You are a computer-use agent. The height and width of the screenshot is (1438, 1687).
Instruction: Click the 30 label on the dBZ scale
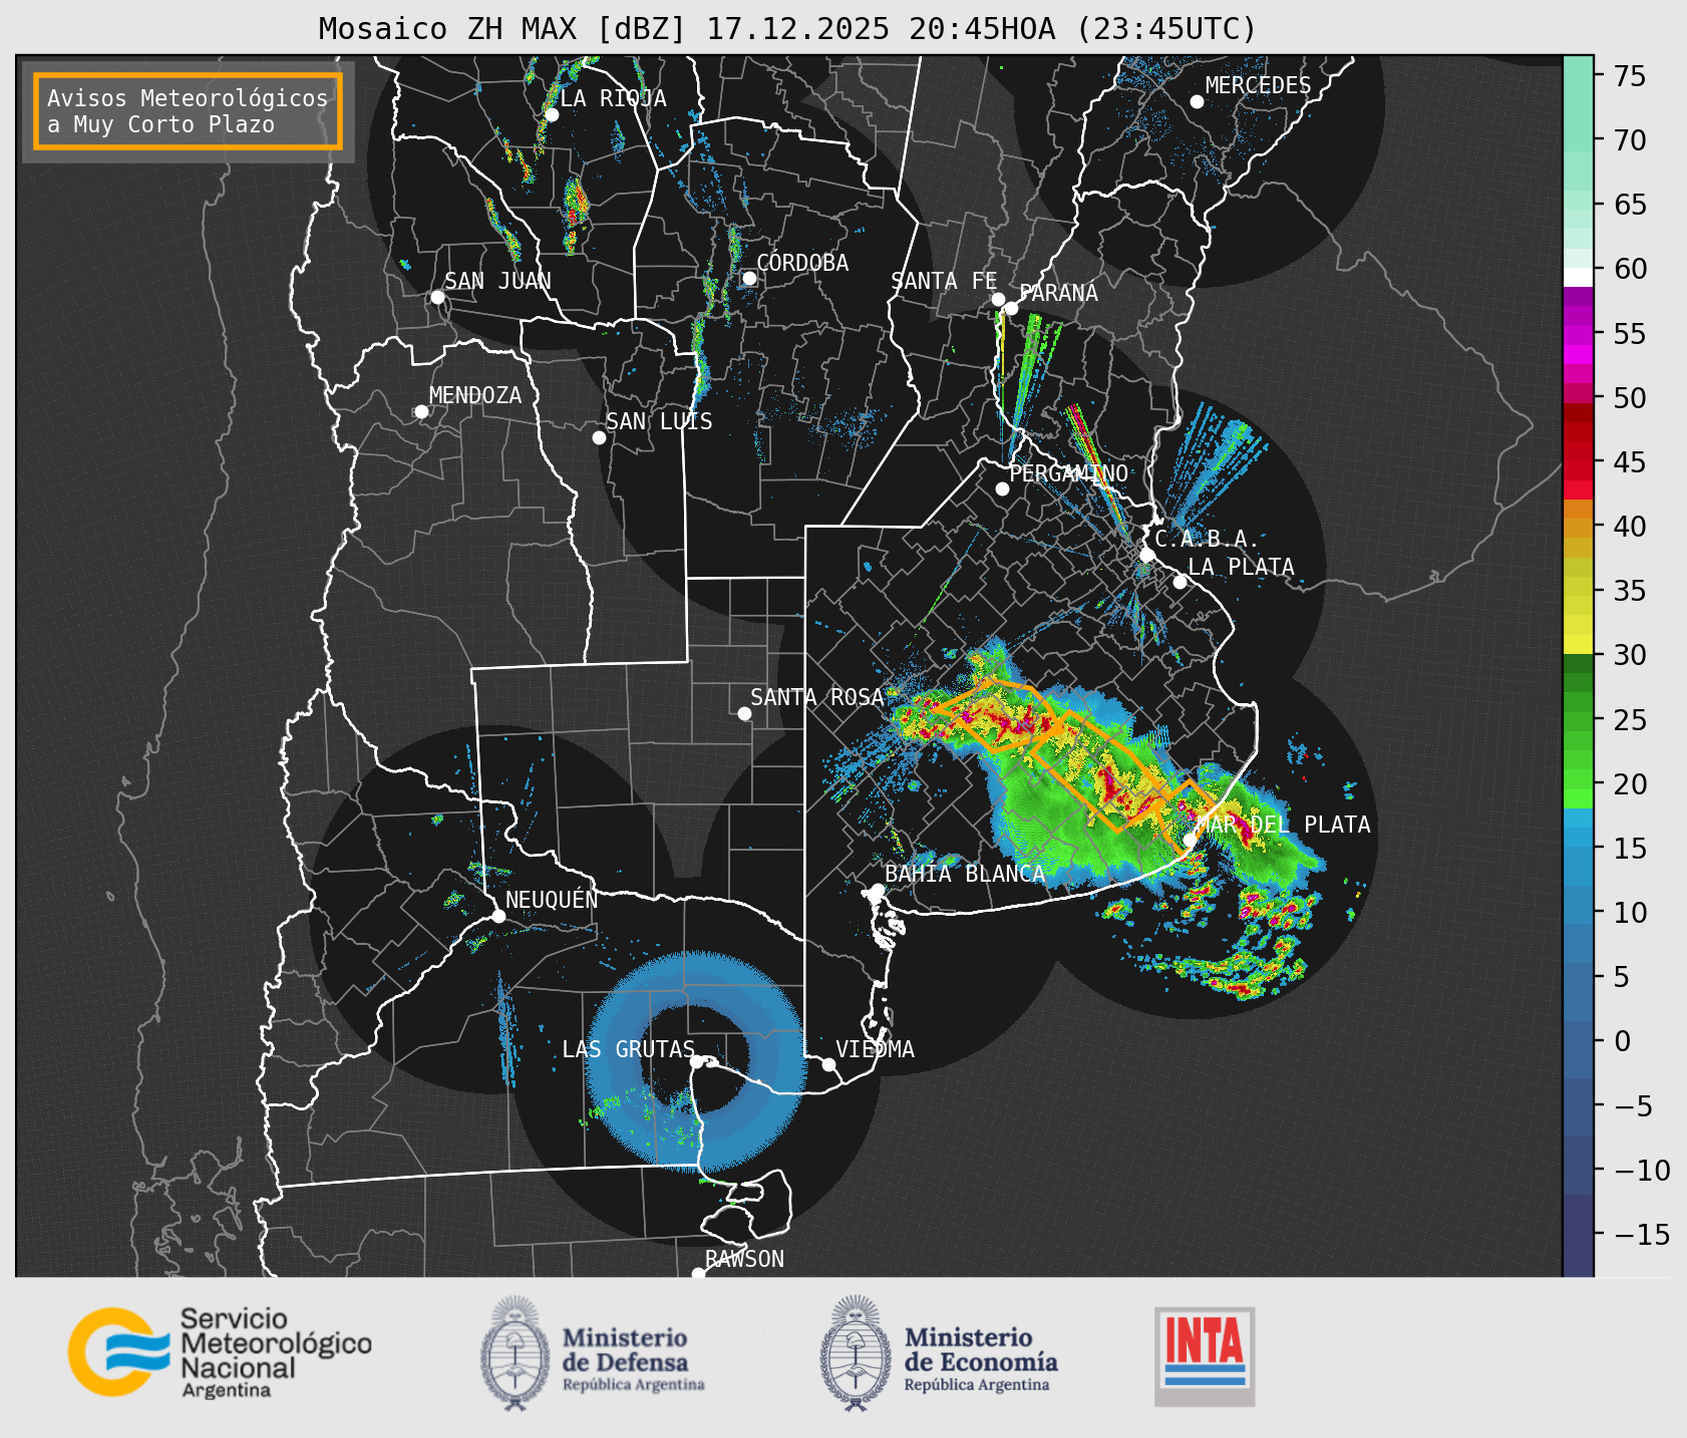tap(1629, 656)
